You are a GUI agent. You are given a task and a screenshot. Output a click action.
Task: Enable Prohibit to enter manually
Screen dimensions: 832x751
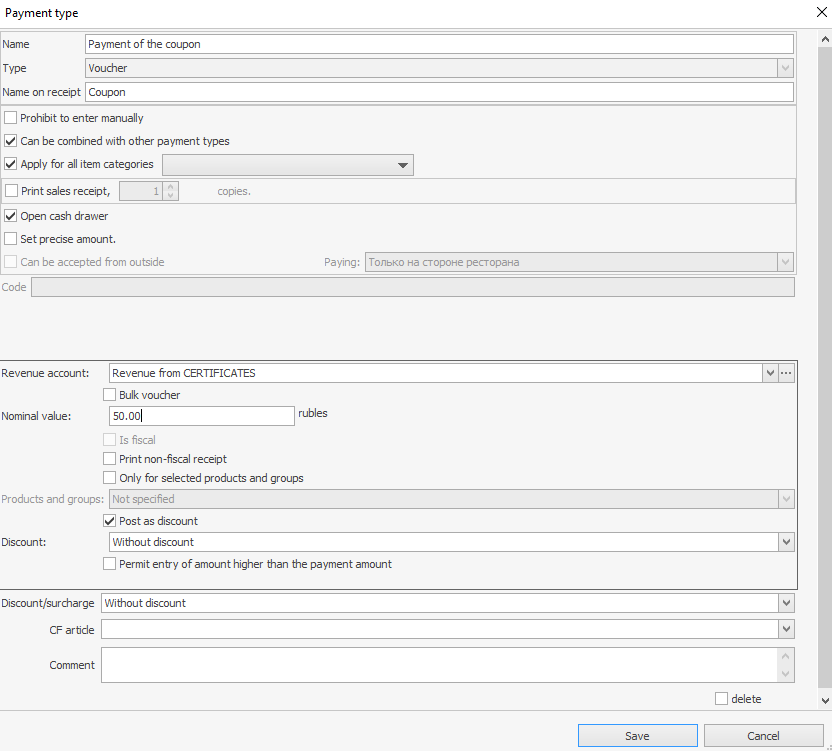[x=11, y=118]
